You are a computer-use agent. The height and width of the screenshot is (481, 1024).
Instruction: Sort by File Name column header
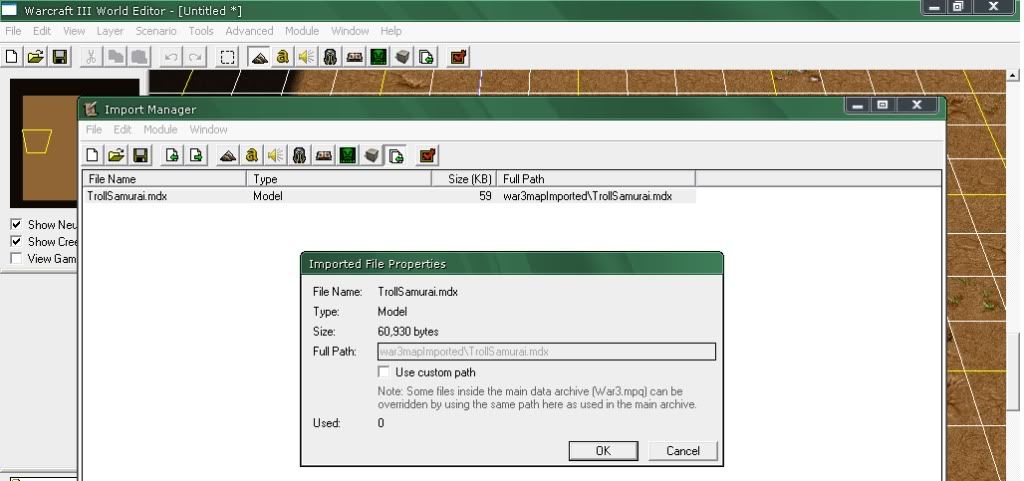click(165, 179)
